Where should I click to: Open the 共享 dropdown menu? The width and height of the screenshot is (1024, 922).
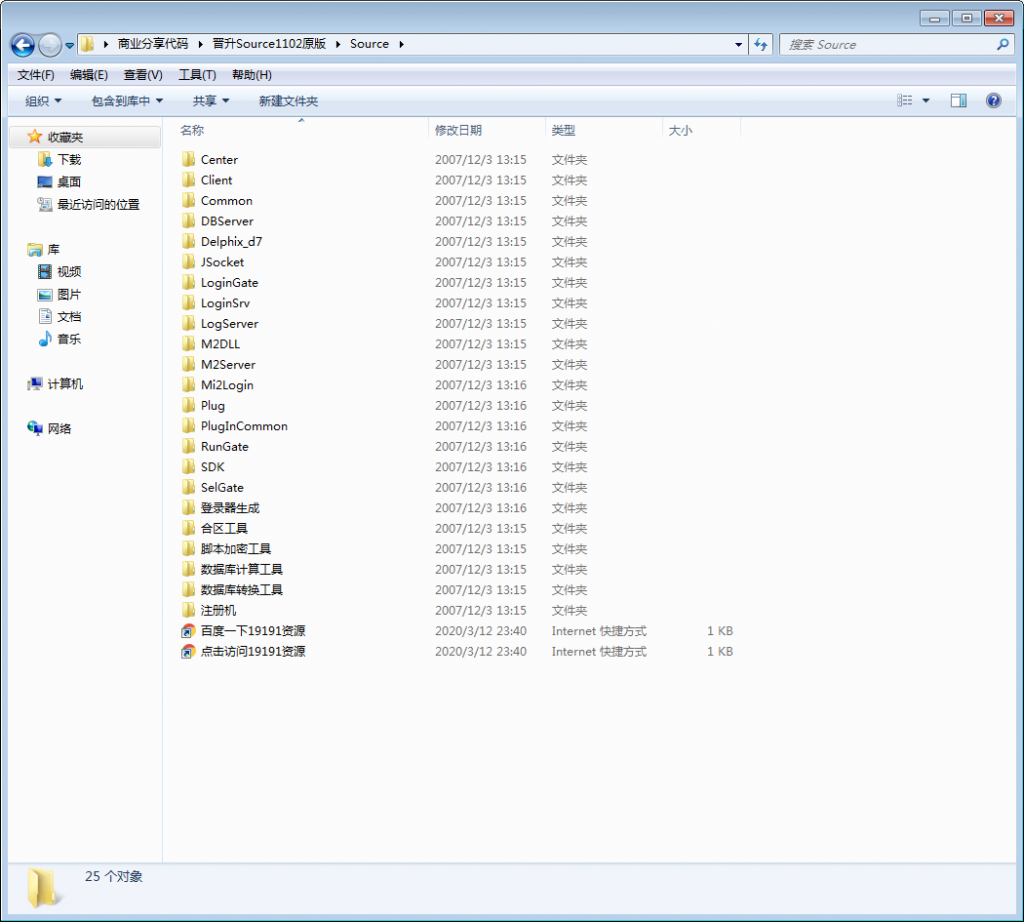210,101
